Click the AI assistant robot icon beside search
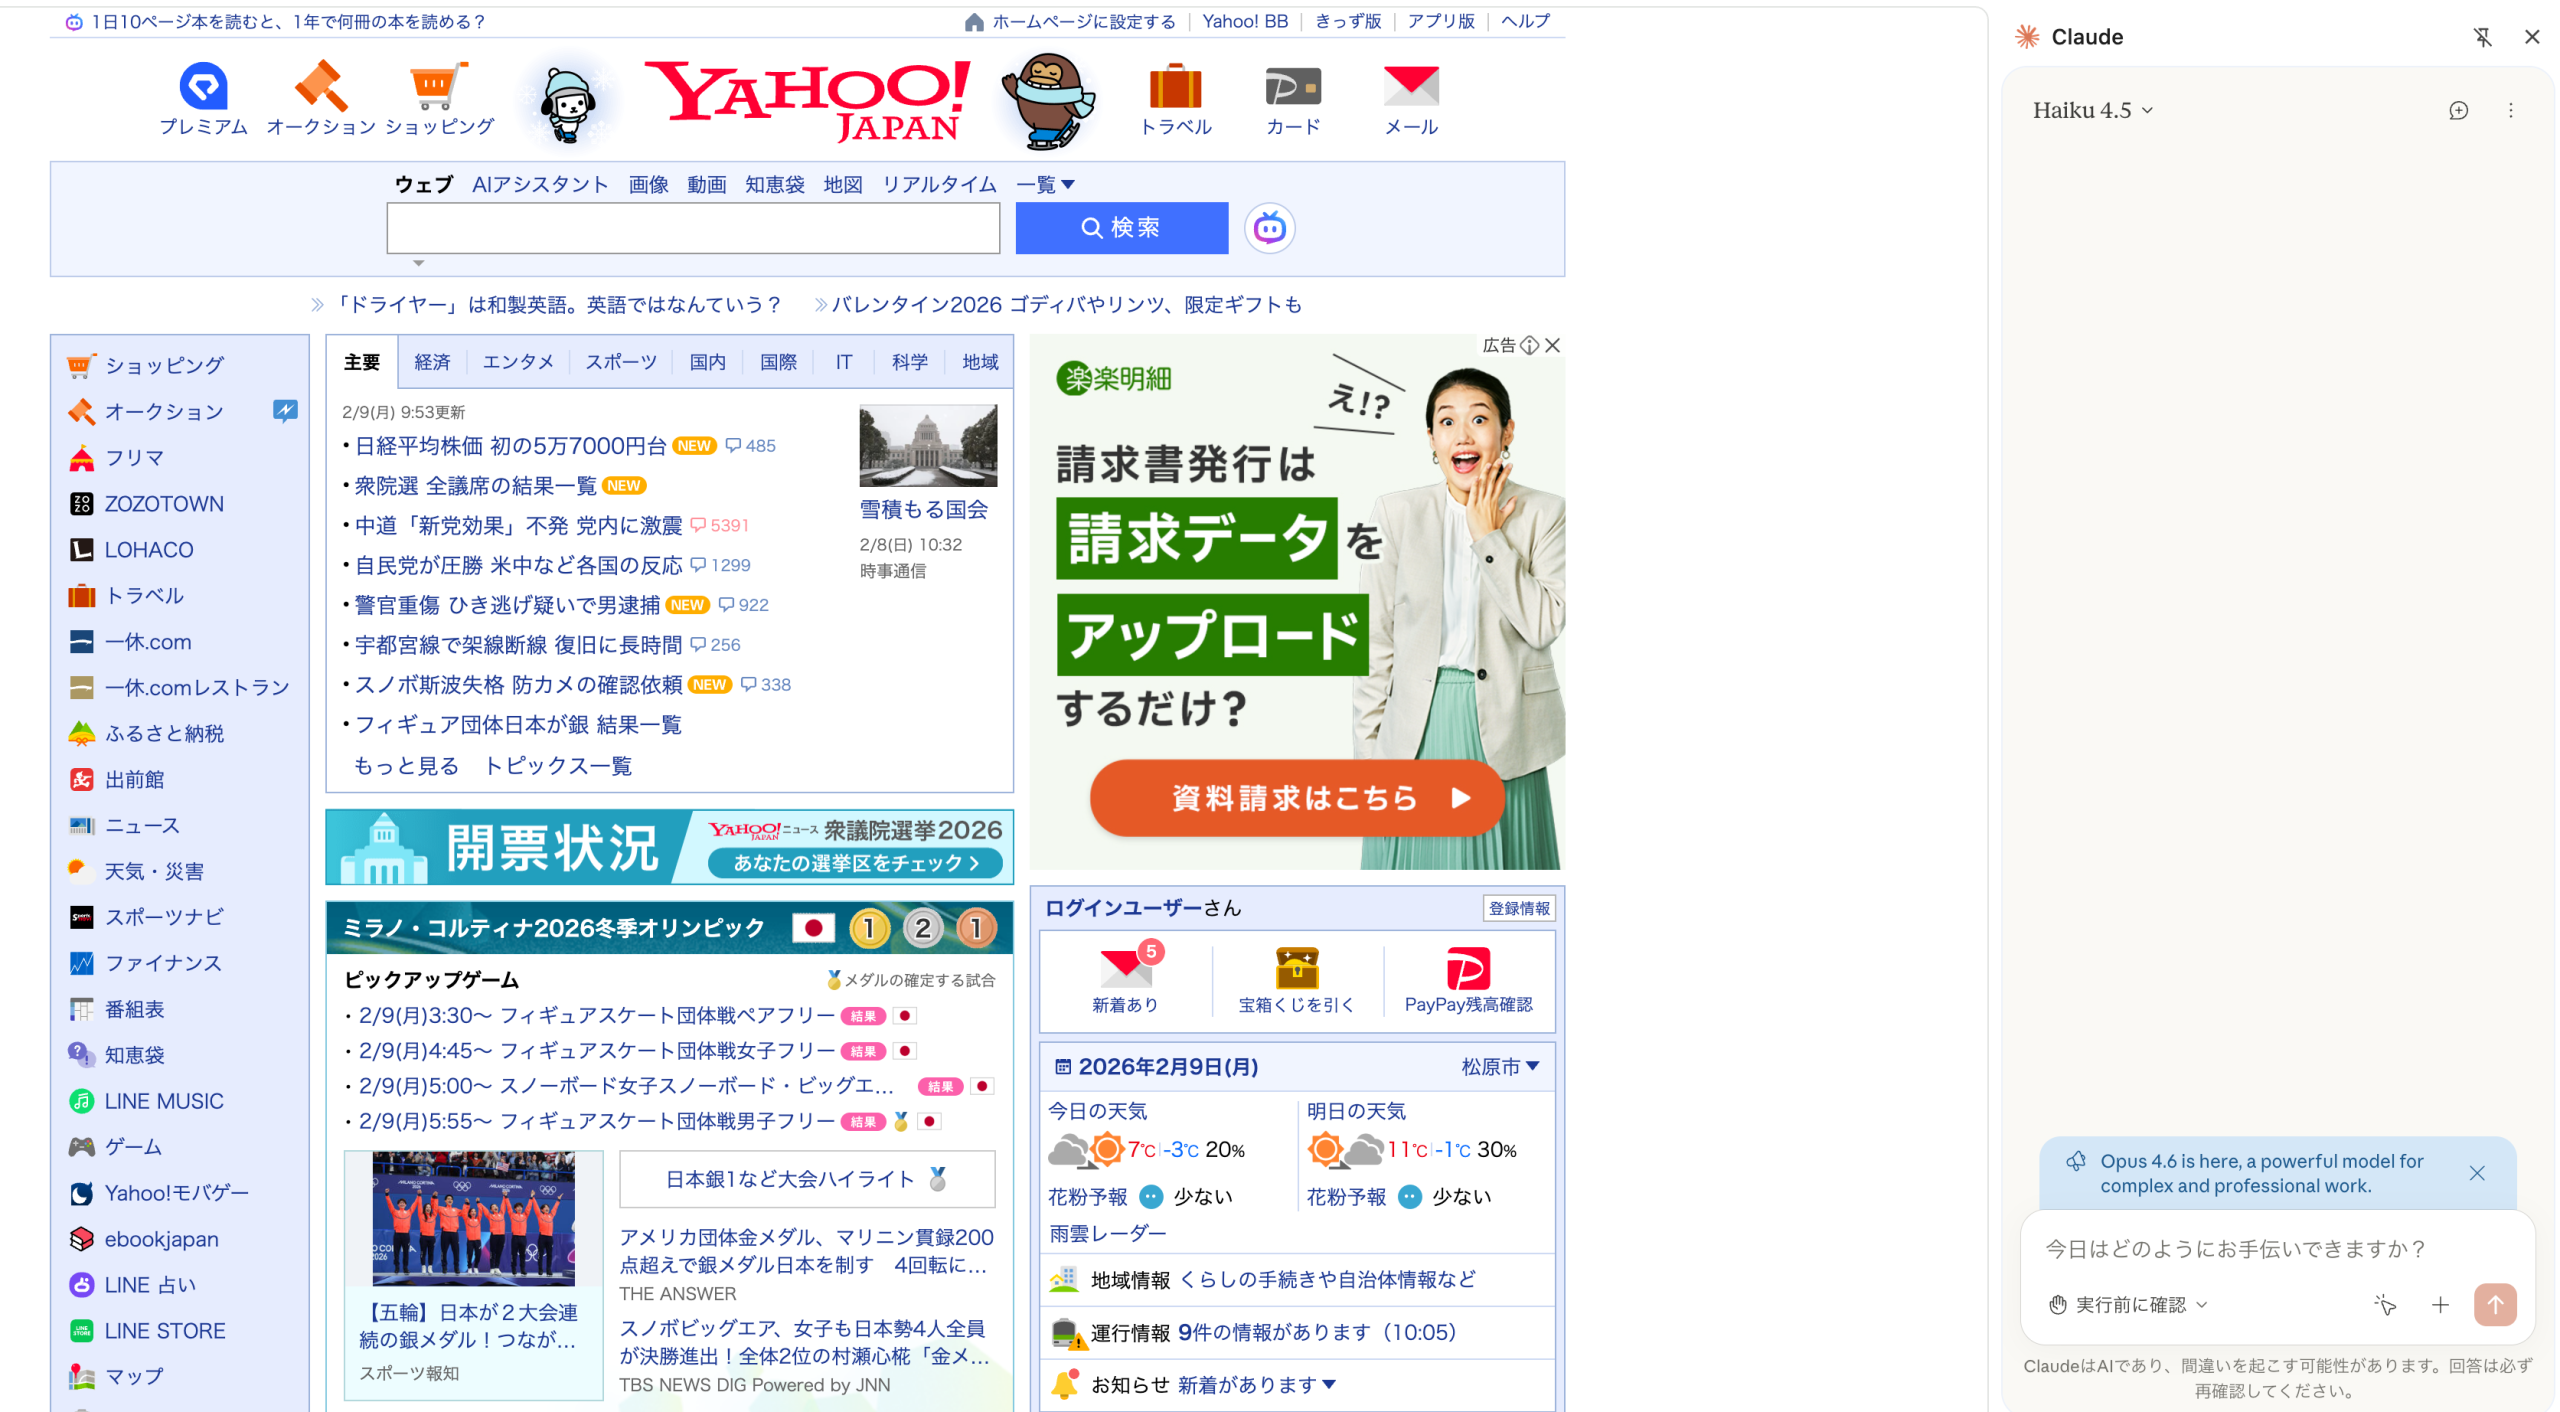The height and width of the screenshot is (1412, 2560). point(1269,228)
